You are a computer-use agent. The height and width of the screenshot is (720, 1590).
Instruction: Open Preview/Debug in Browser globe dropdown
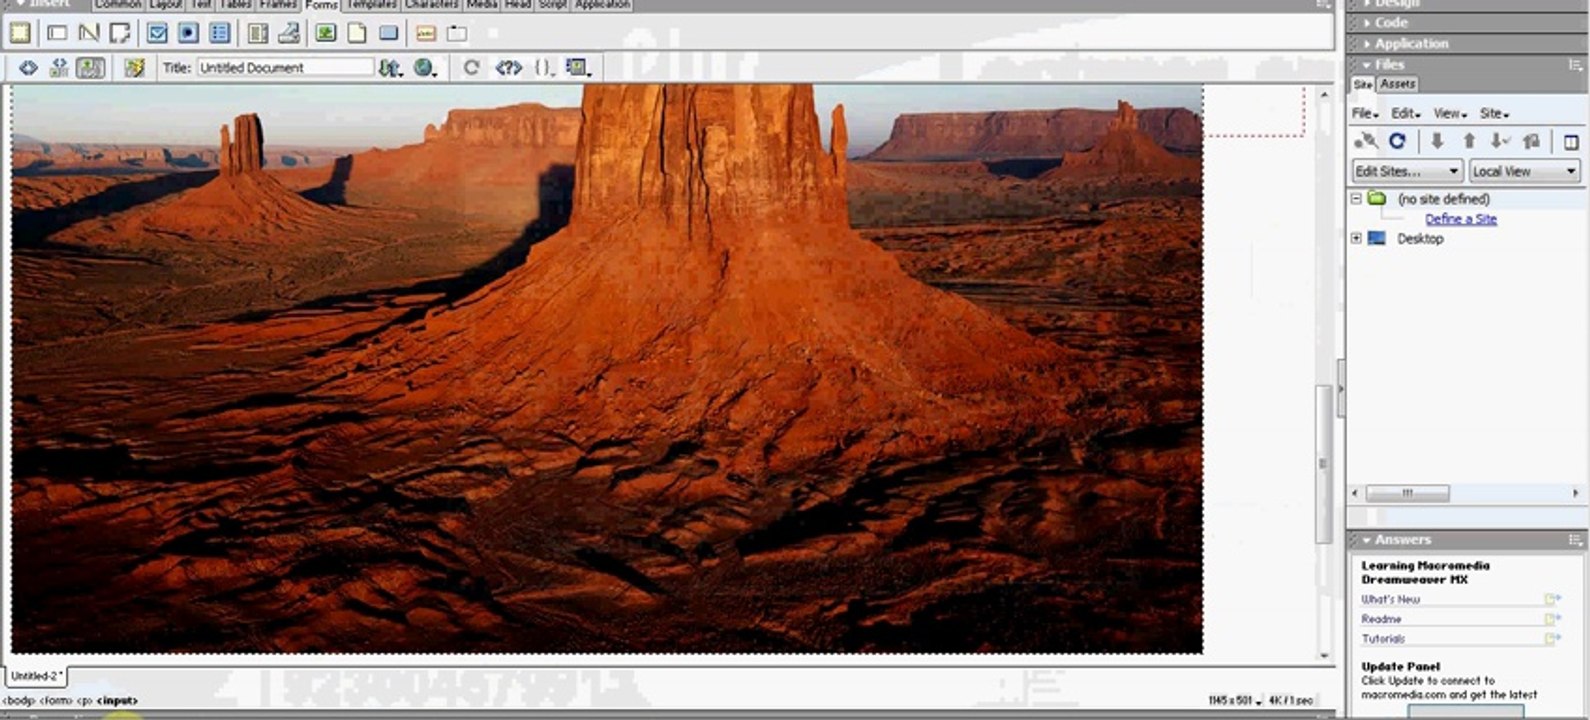pos(425,68)
